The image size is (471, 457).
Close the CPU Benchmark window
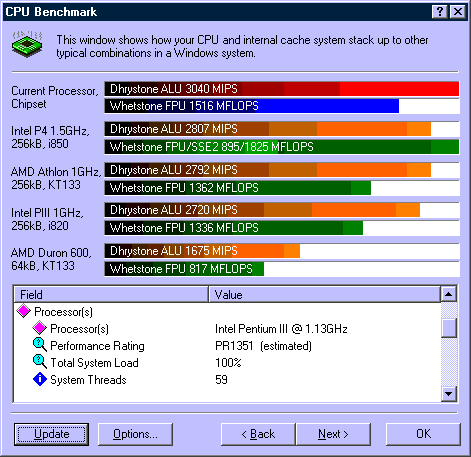coord(458,12)
